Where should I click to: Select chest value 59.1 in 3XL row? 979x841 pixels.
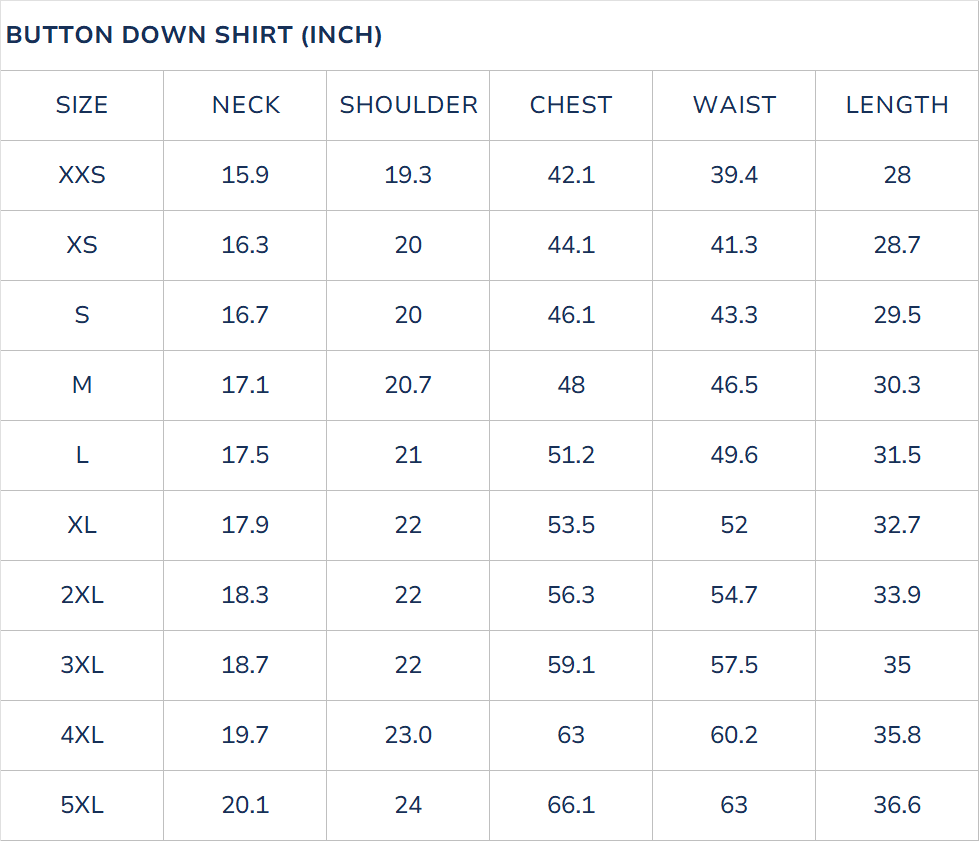(571, 665)
